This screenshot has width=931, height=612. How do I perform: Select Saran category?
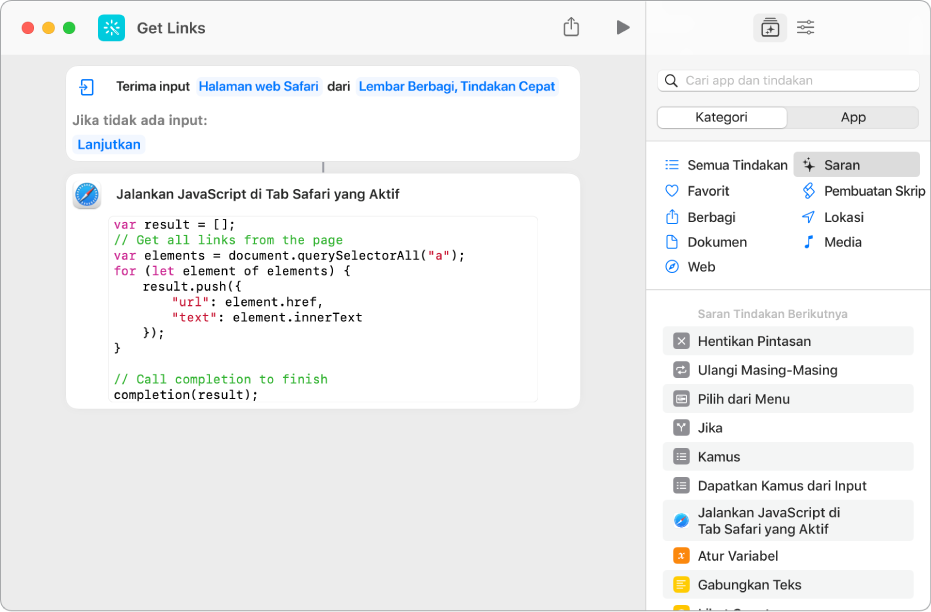click(856, 165)
